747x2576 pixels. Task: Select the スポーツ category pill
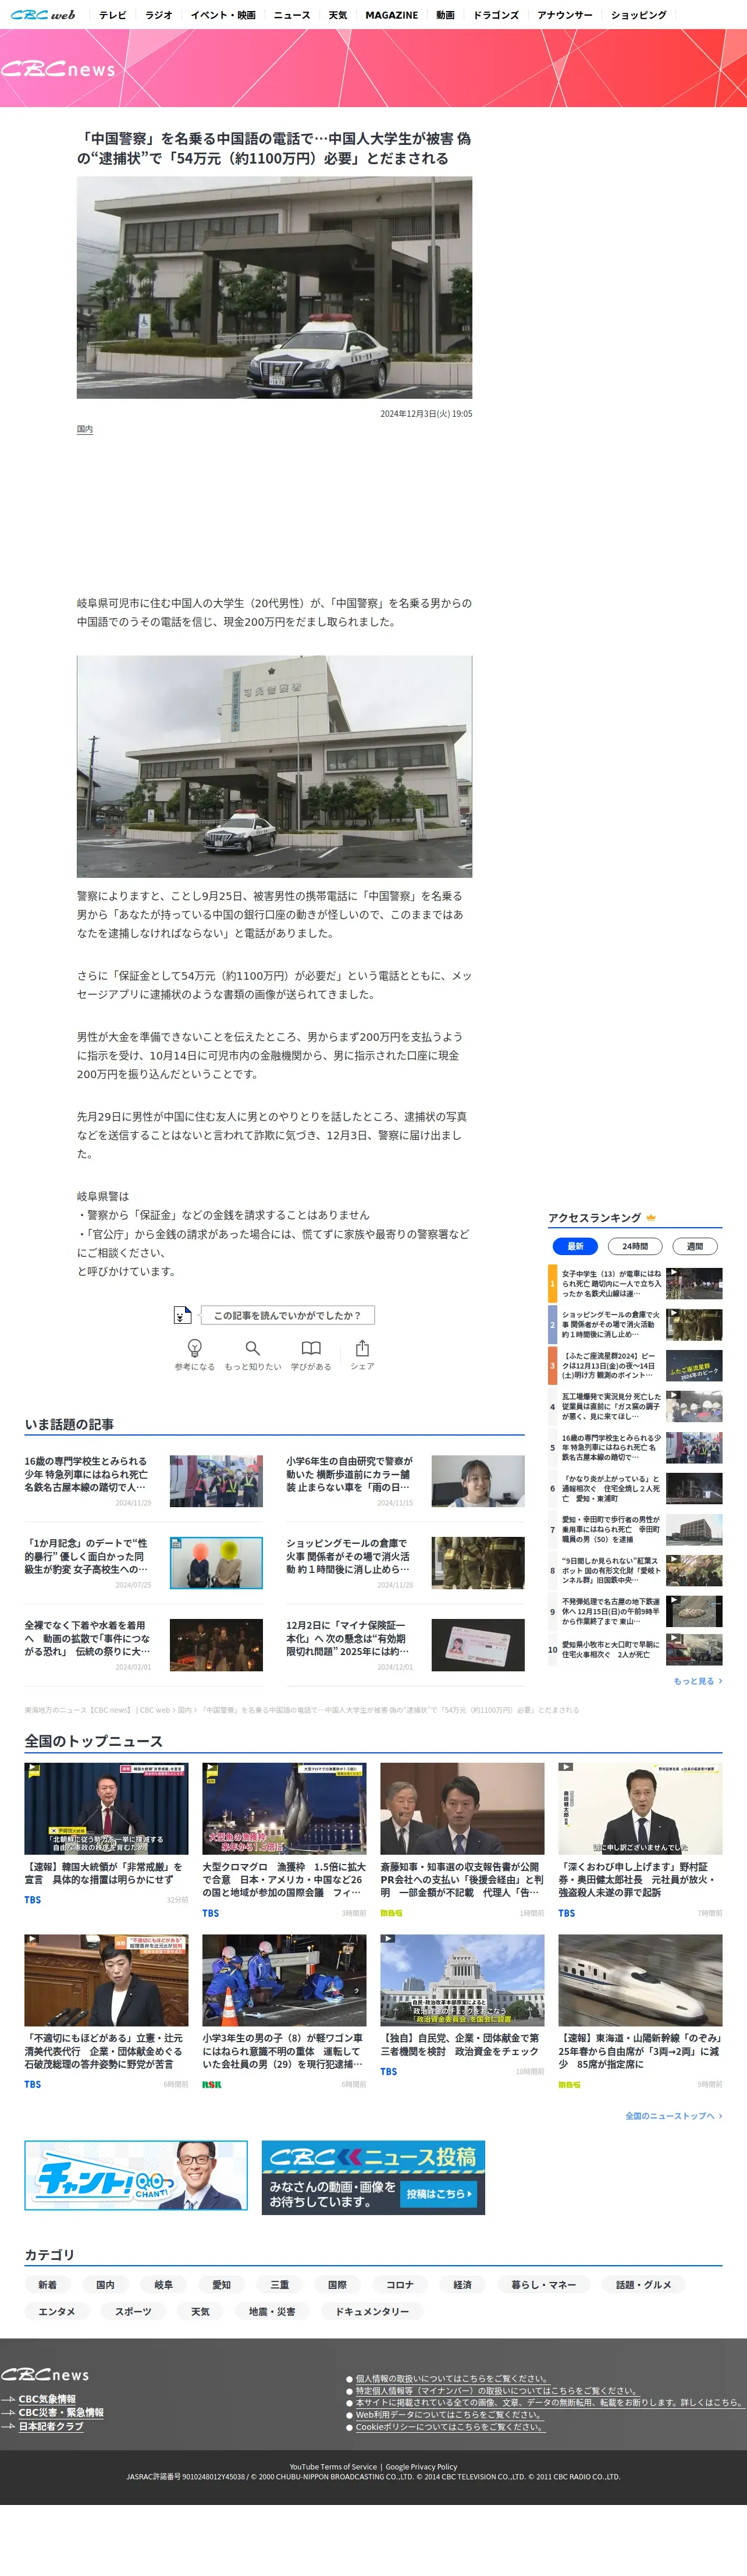(x=133, y=2312)
